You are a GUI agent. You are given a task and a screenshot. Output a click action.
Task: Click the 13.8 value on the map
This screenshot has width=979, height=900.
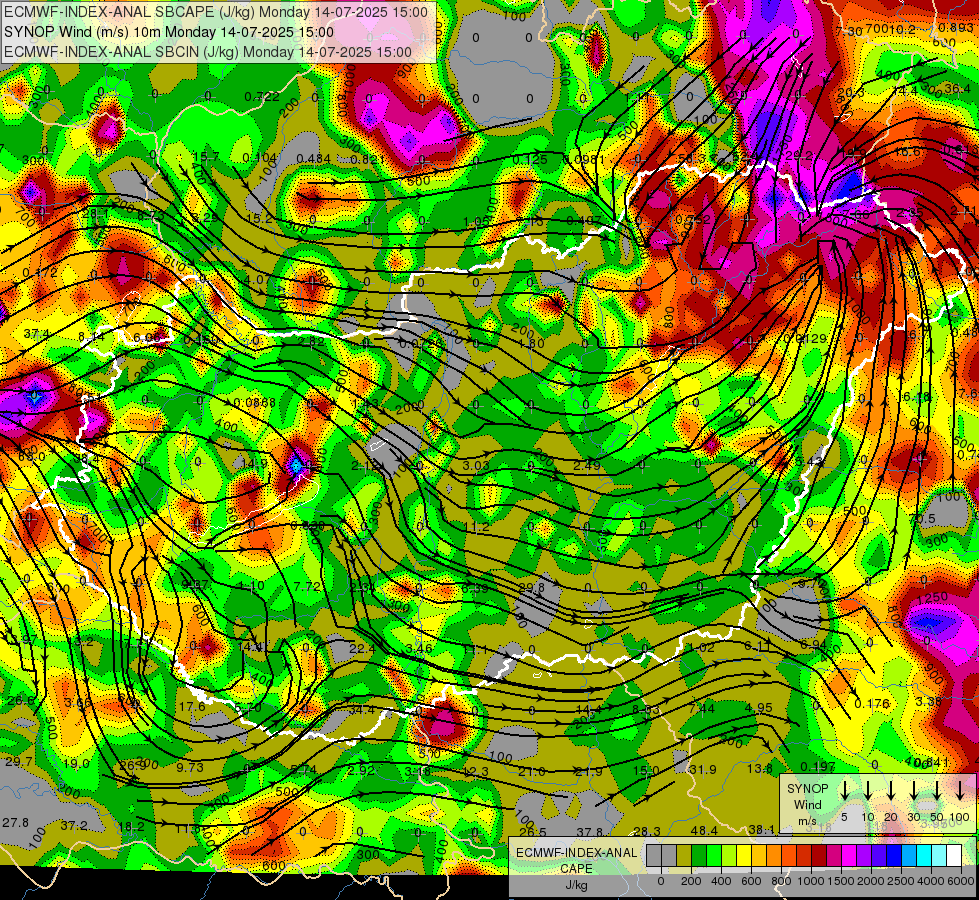click(760, 768)
